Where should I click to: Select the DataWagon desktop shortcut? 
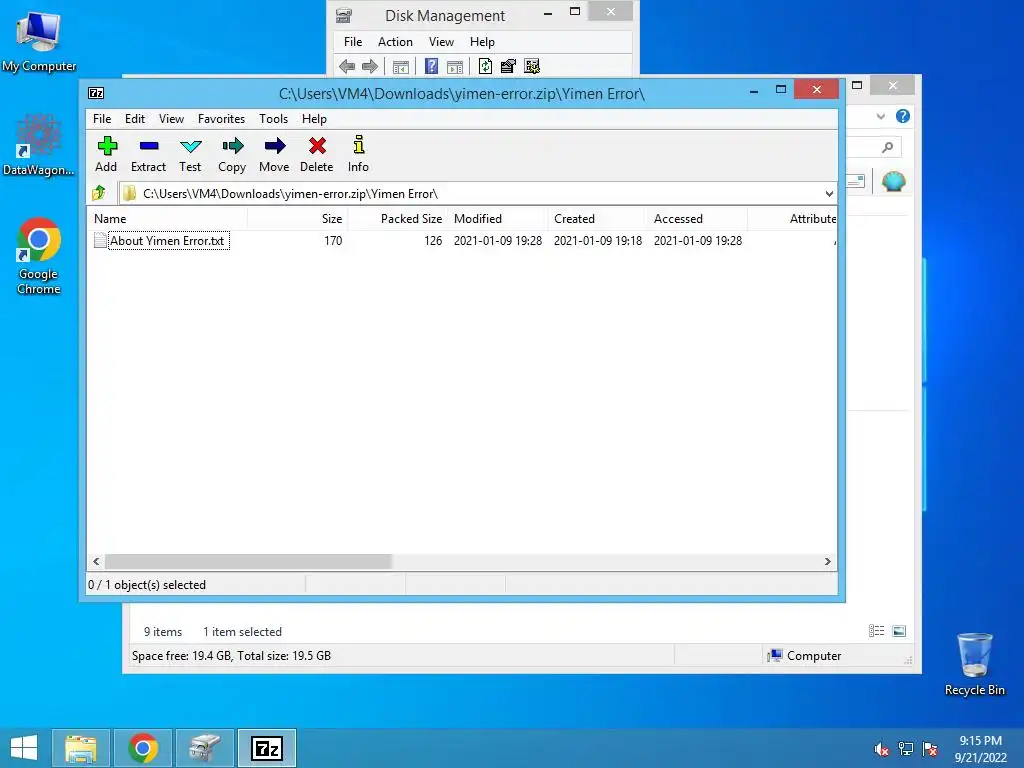point(39,145)
